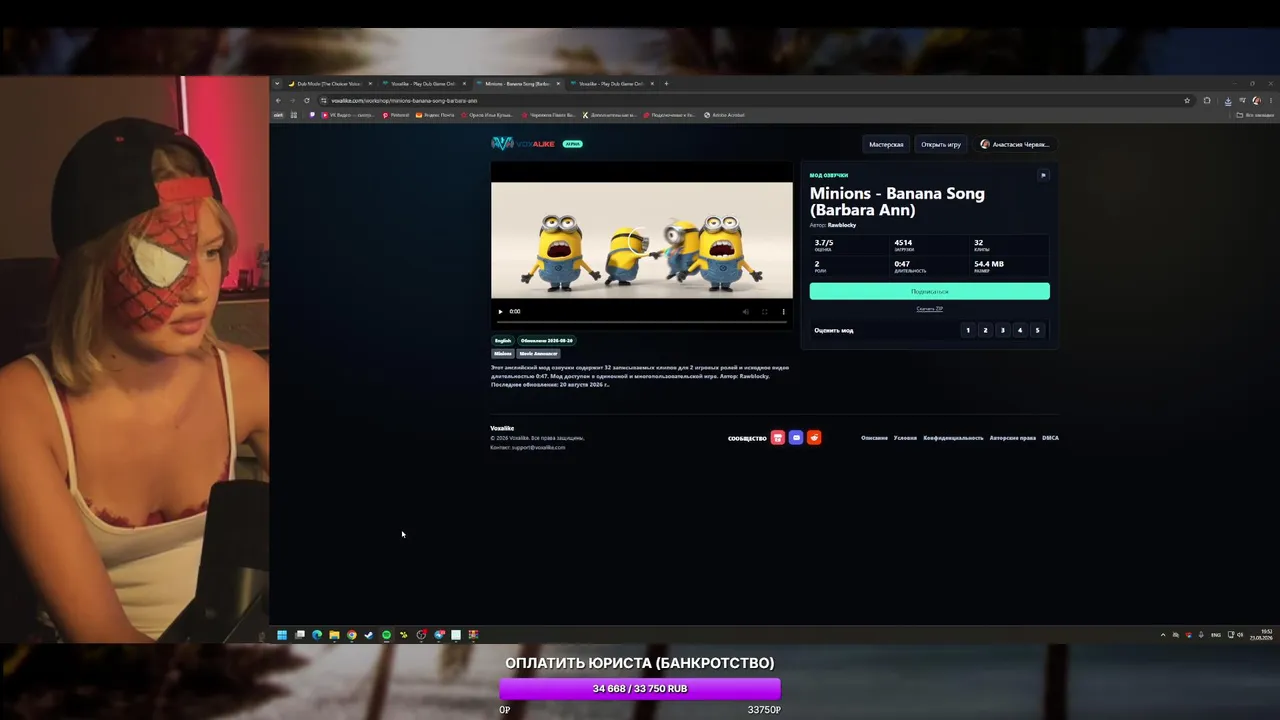
Task: Click the Voxalike logo in the header
Action: click(x=523, y=144)
